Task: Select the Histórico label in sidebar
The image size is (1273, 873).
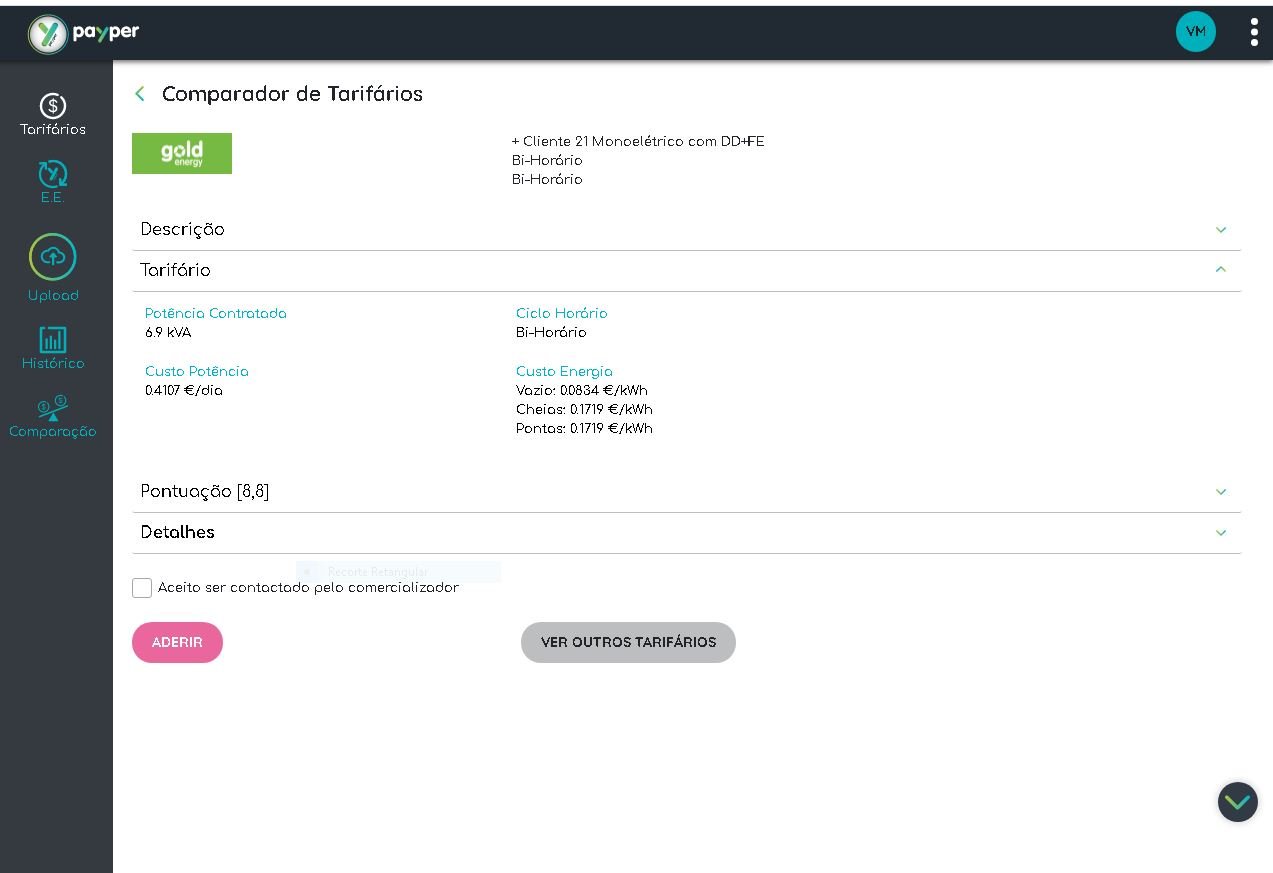Action: [53, 364]
